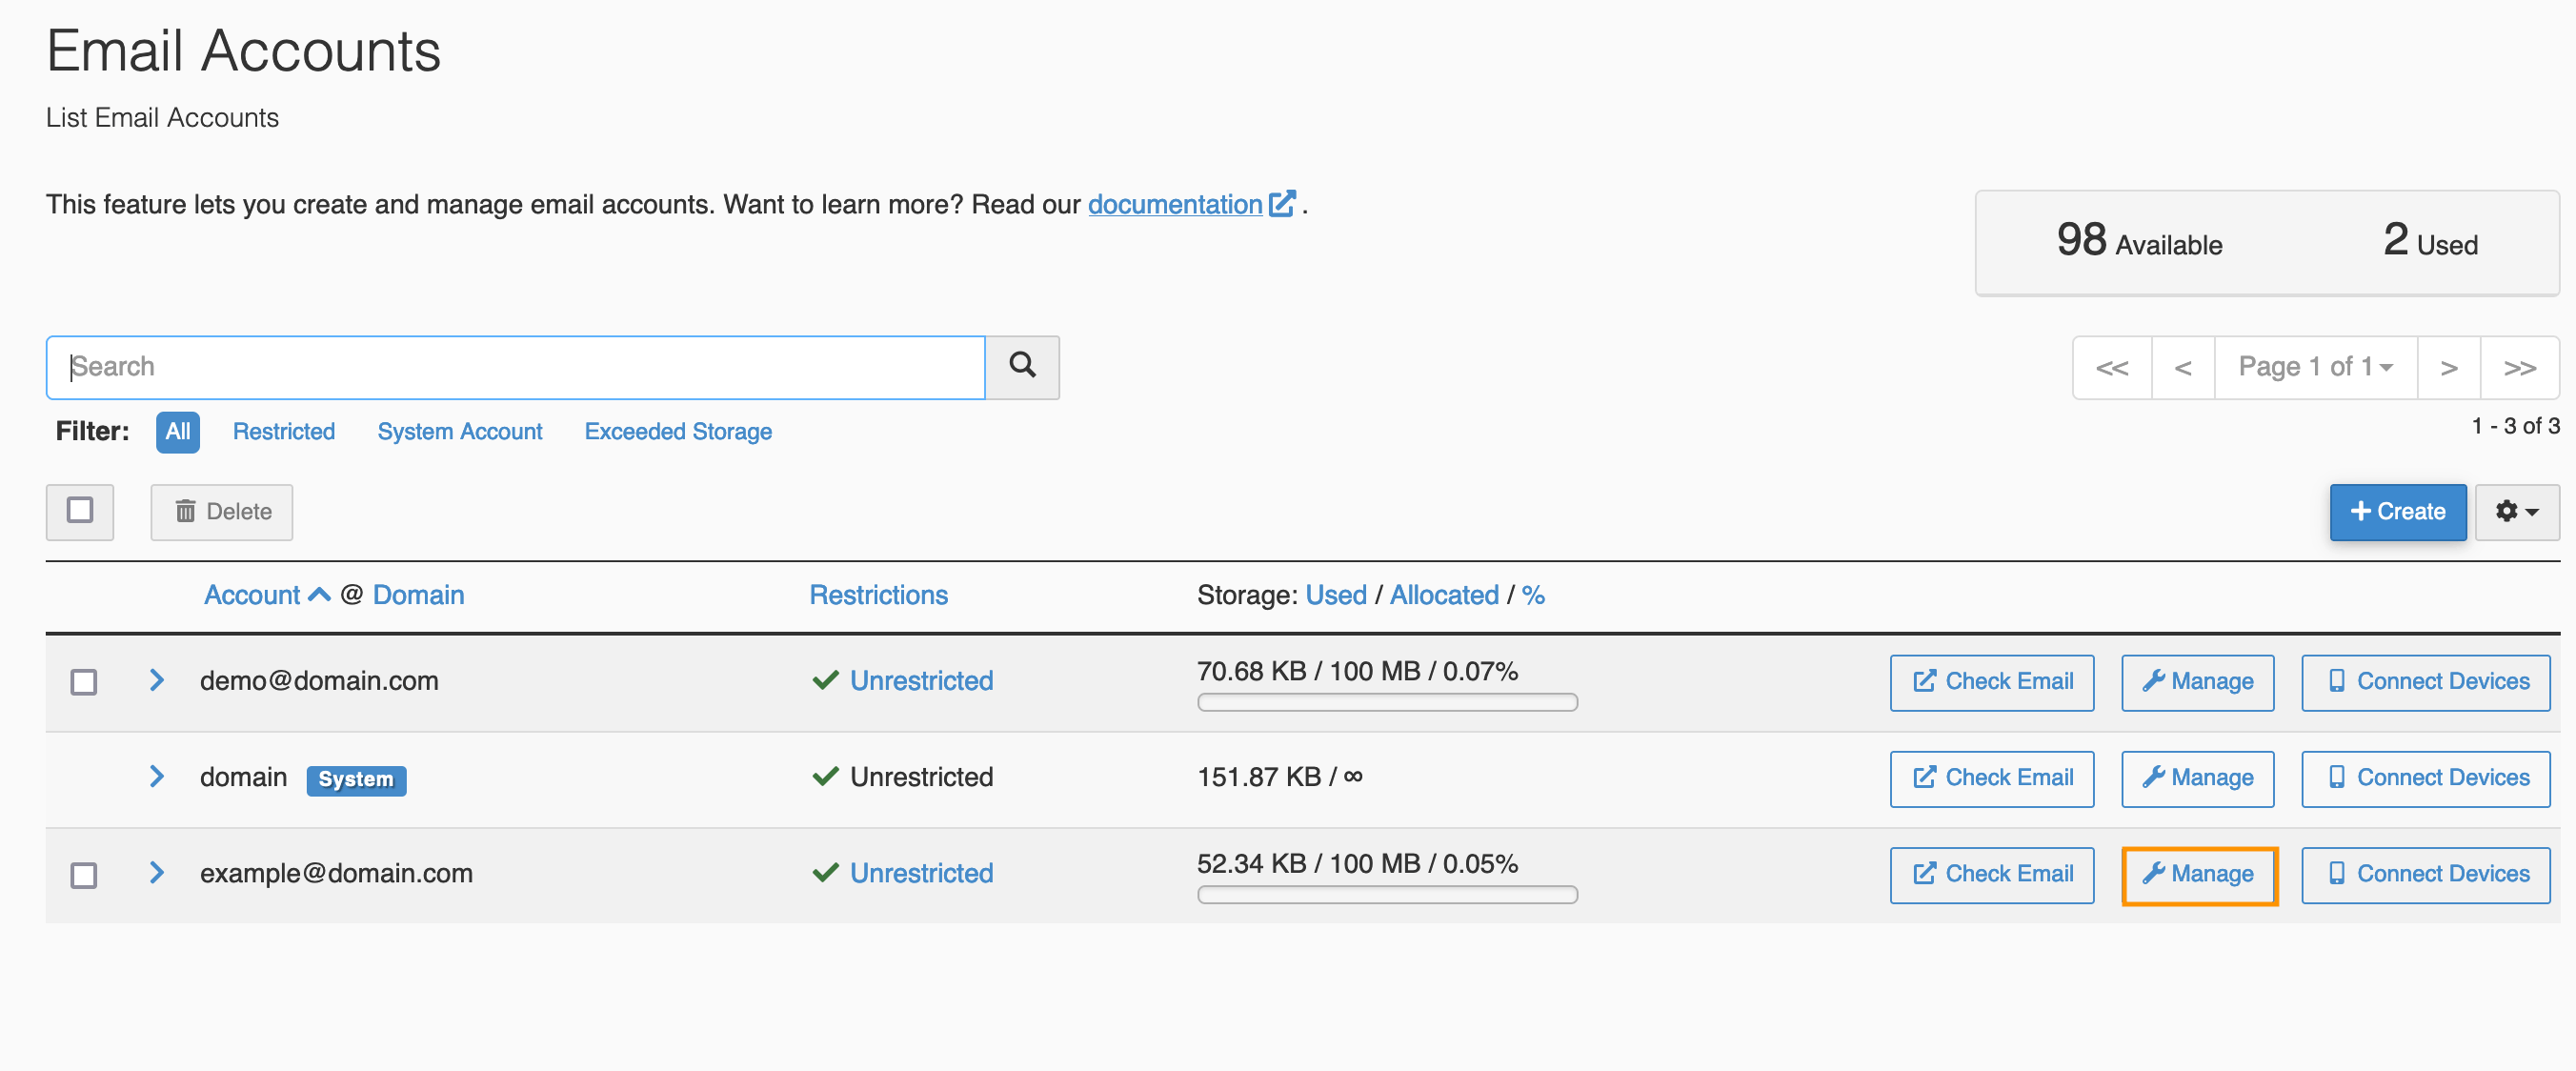Select the Restricted filter
2576x1071 pixels.
coord(284,432)
